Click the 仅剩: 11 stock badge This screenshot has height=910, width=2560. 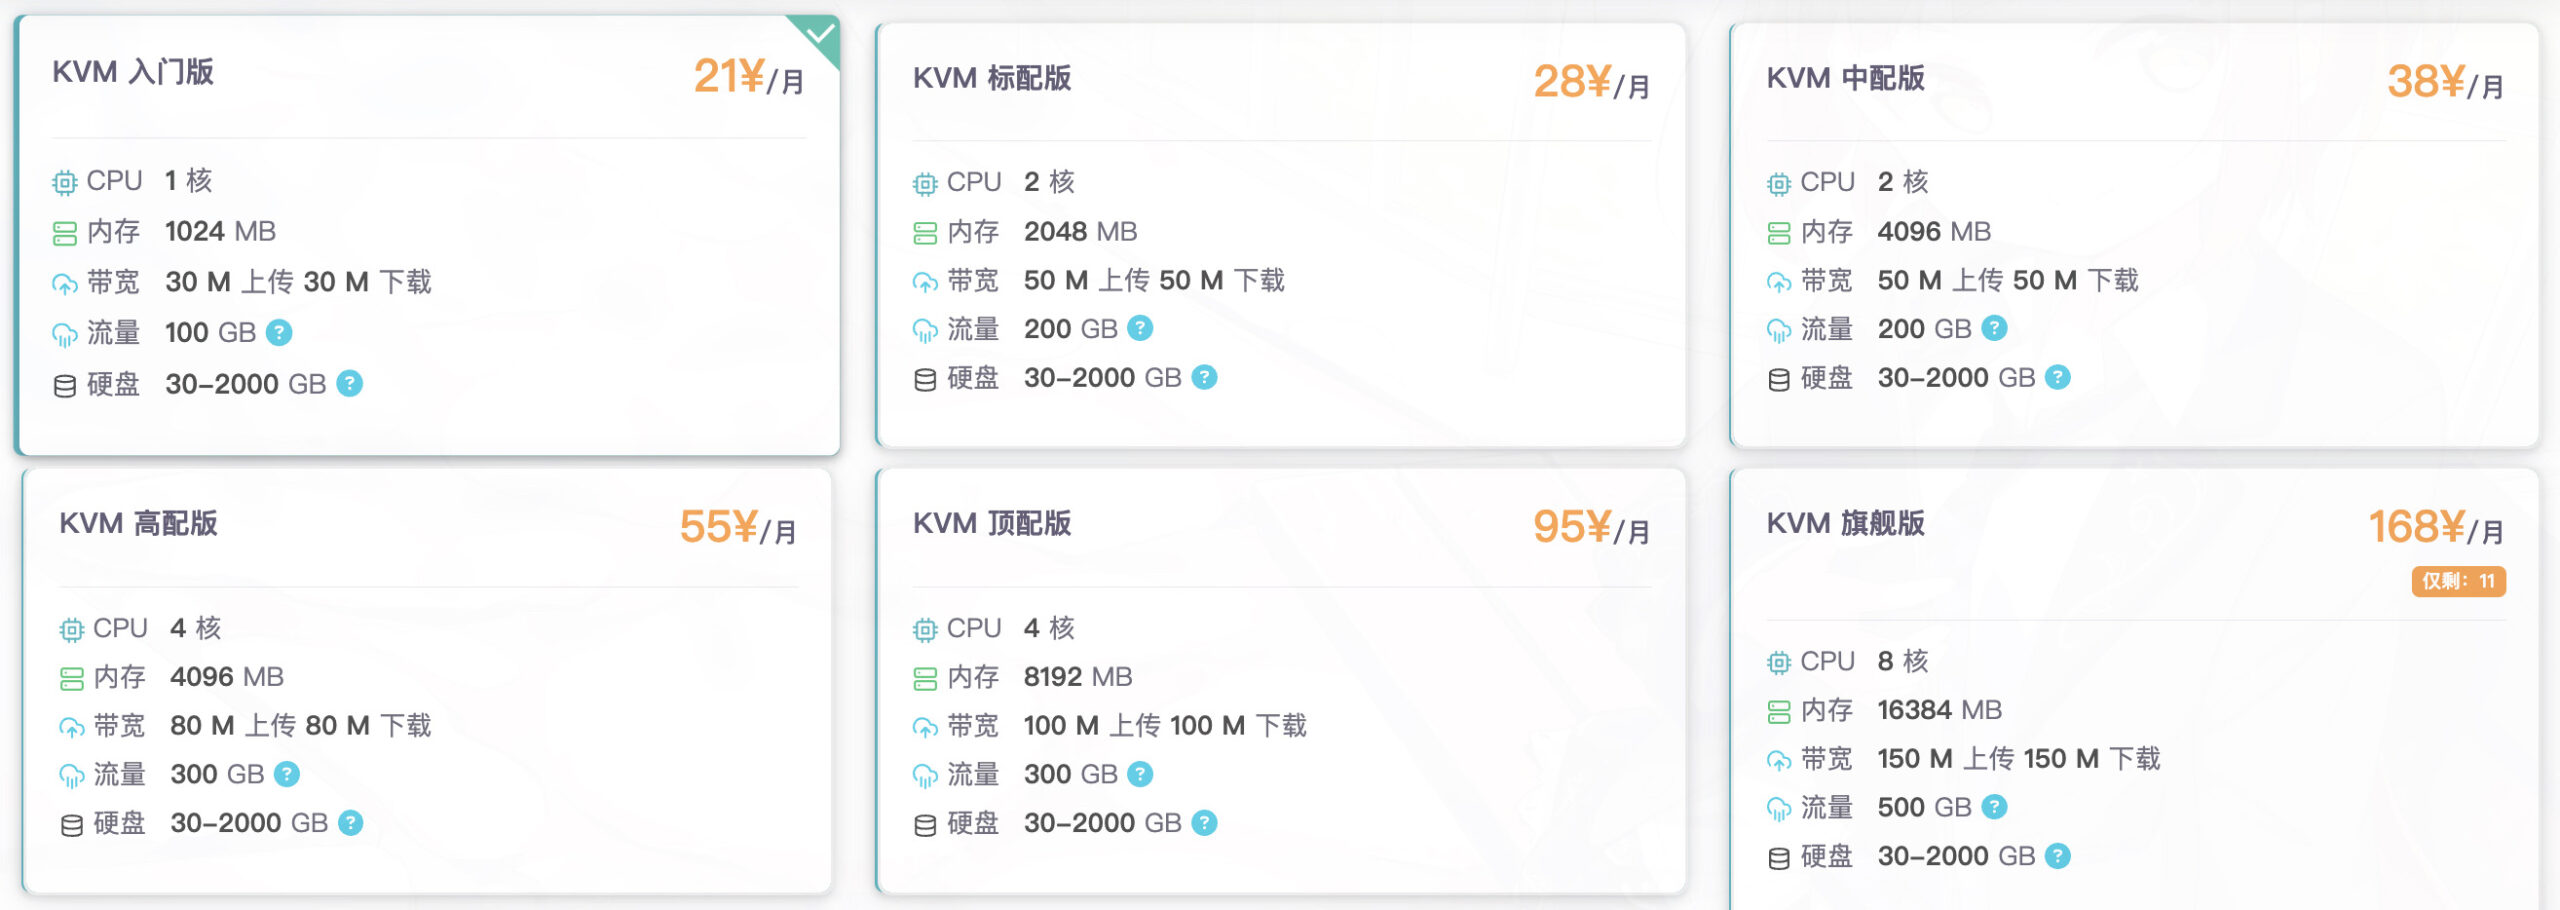pos(2459,581)
